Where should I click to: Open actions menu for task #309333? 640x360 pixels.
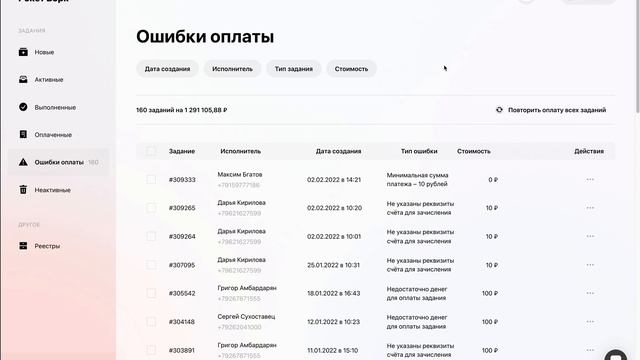(590, 180)
